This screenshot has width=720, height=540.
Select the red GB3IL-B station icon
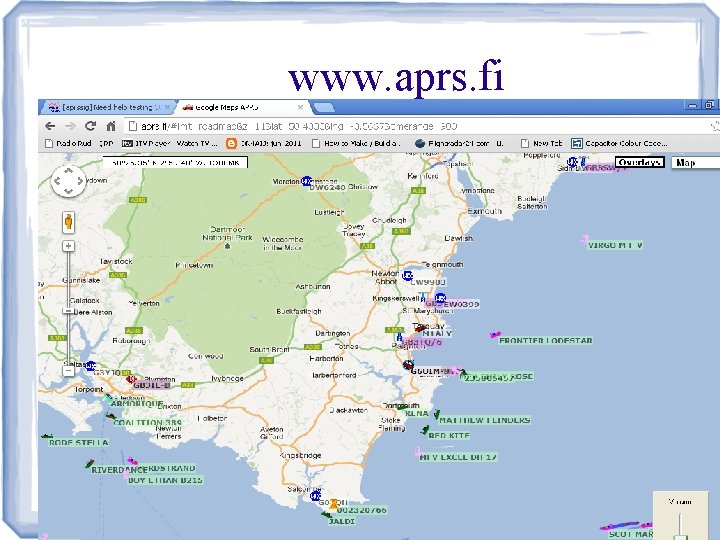(x=131, y=379)
